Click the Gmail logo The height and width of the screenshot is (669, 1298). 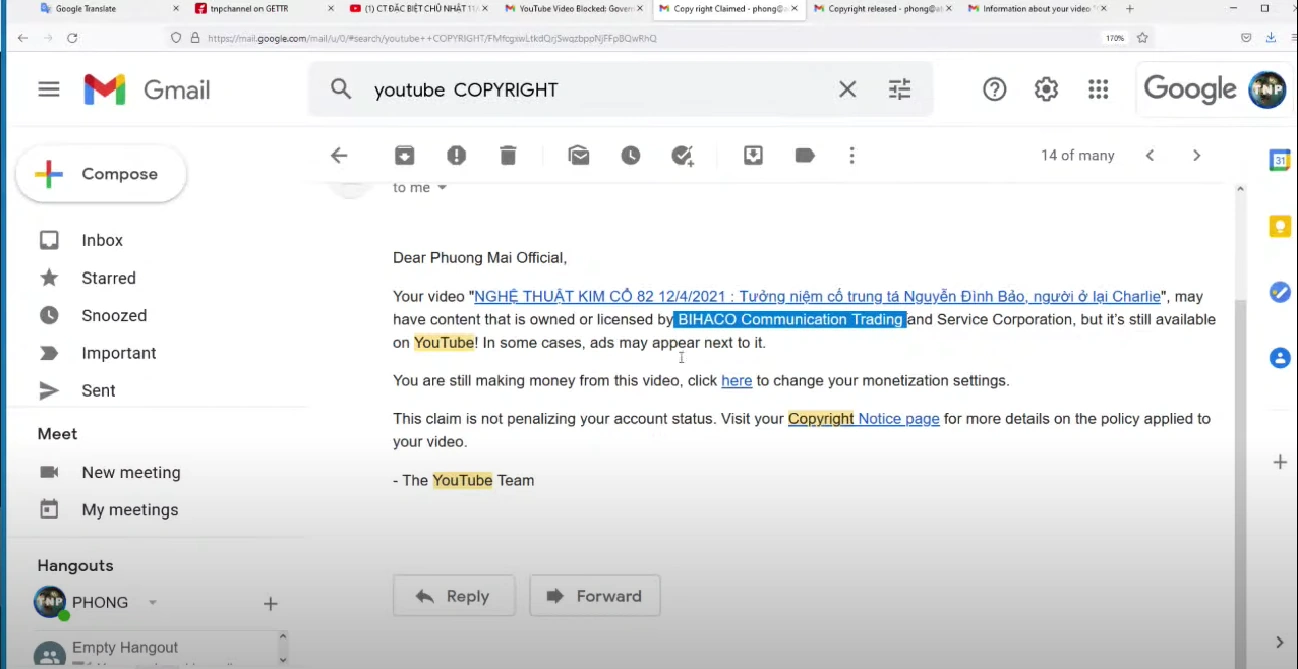tap(147, 90)
